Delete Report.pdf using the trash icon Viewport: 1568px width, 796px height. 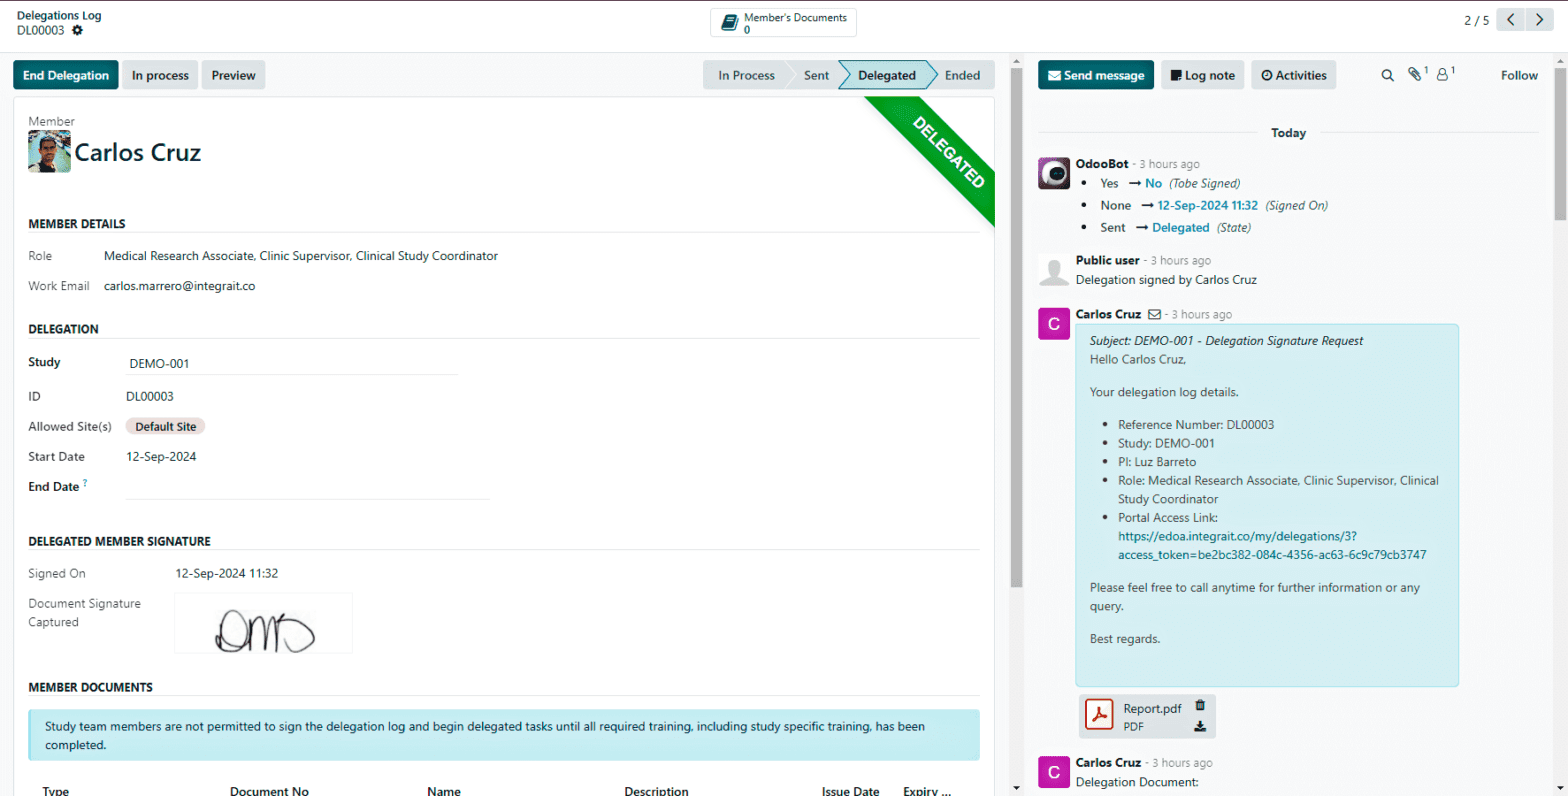tap(1200, 705)
